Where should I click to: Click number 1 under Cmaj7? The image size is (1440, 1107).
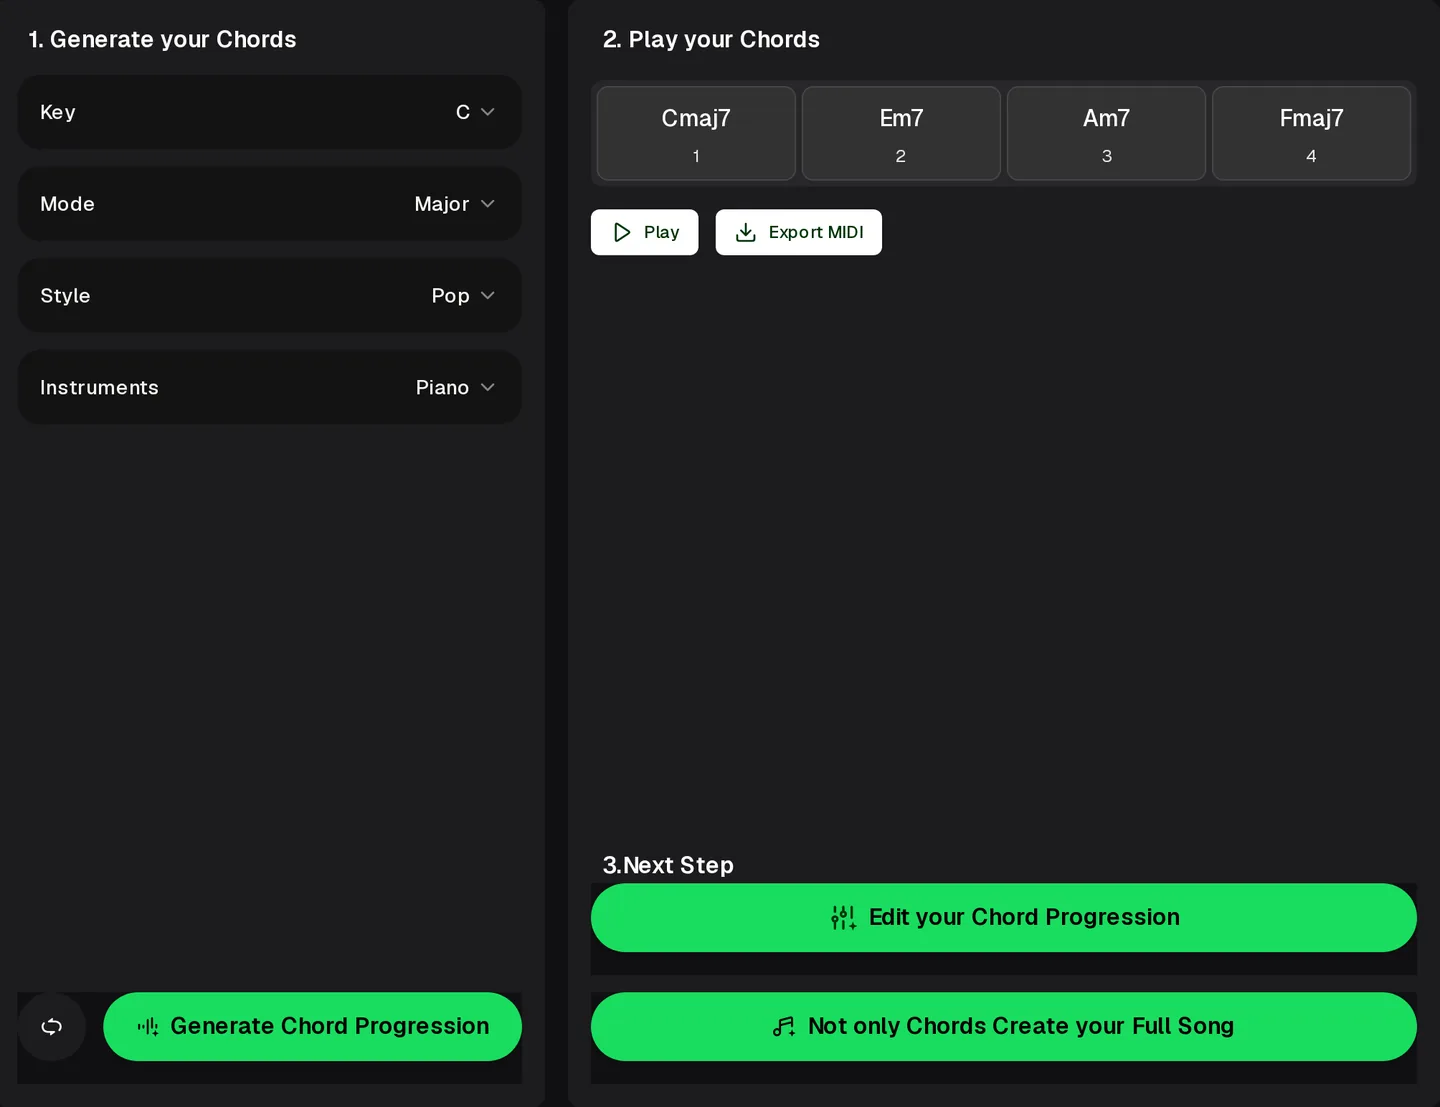pos(696,156)
